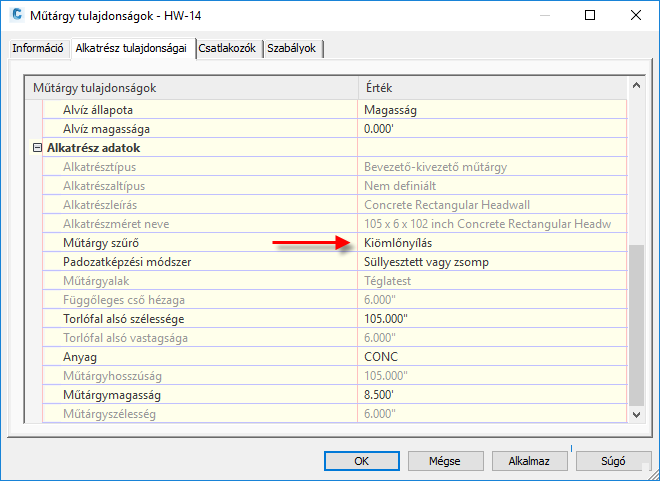Click the Alkatrész tulajdonságai tab
Screen dimensions: 660x481
tap(132, 48)
